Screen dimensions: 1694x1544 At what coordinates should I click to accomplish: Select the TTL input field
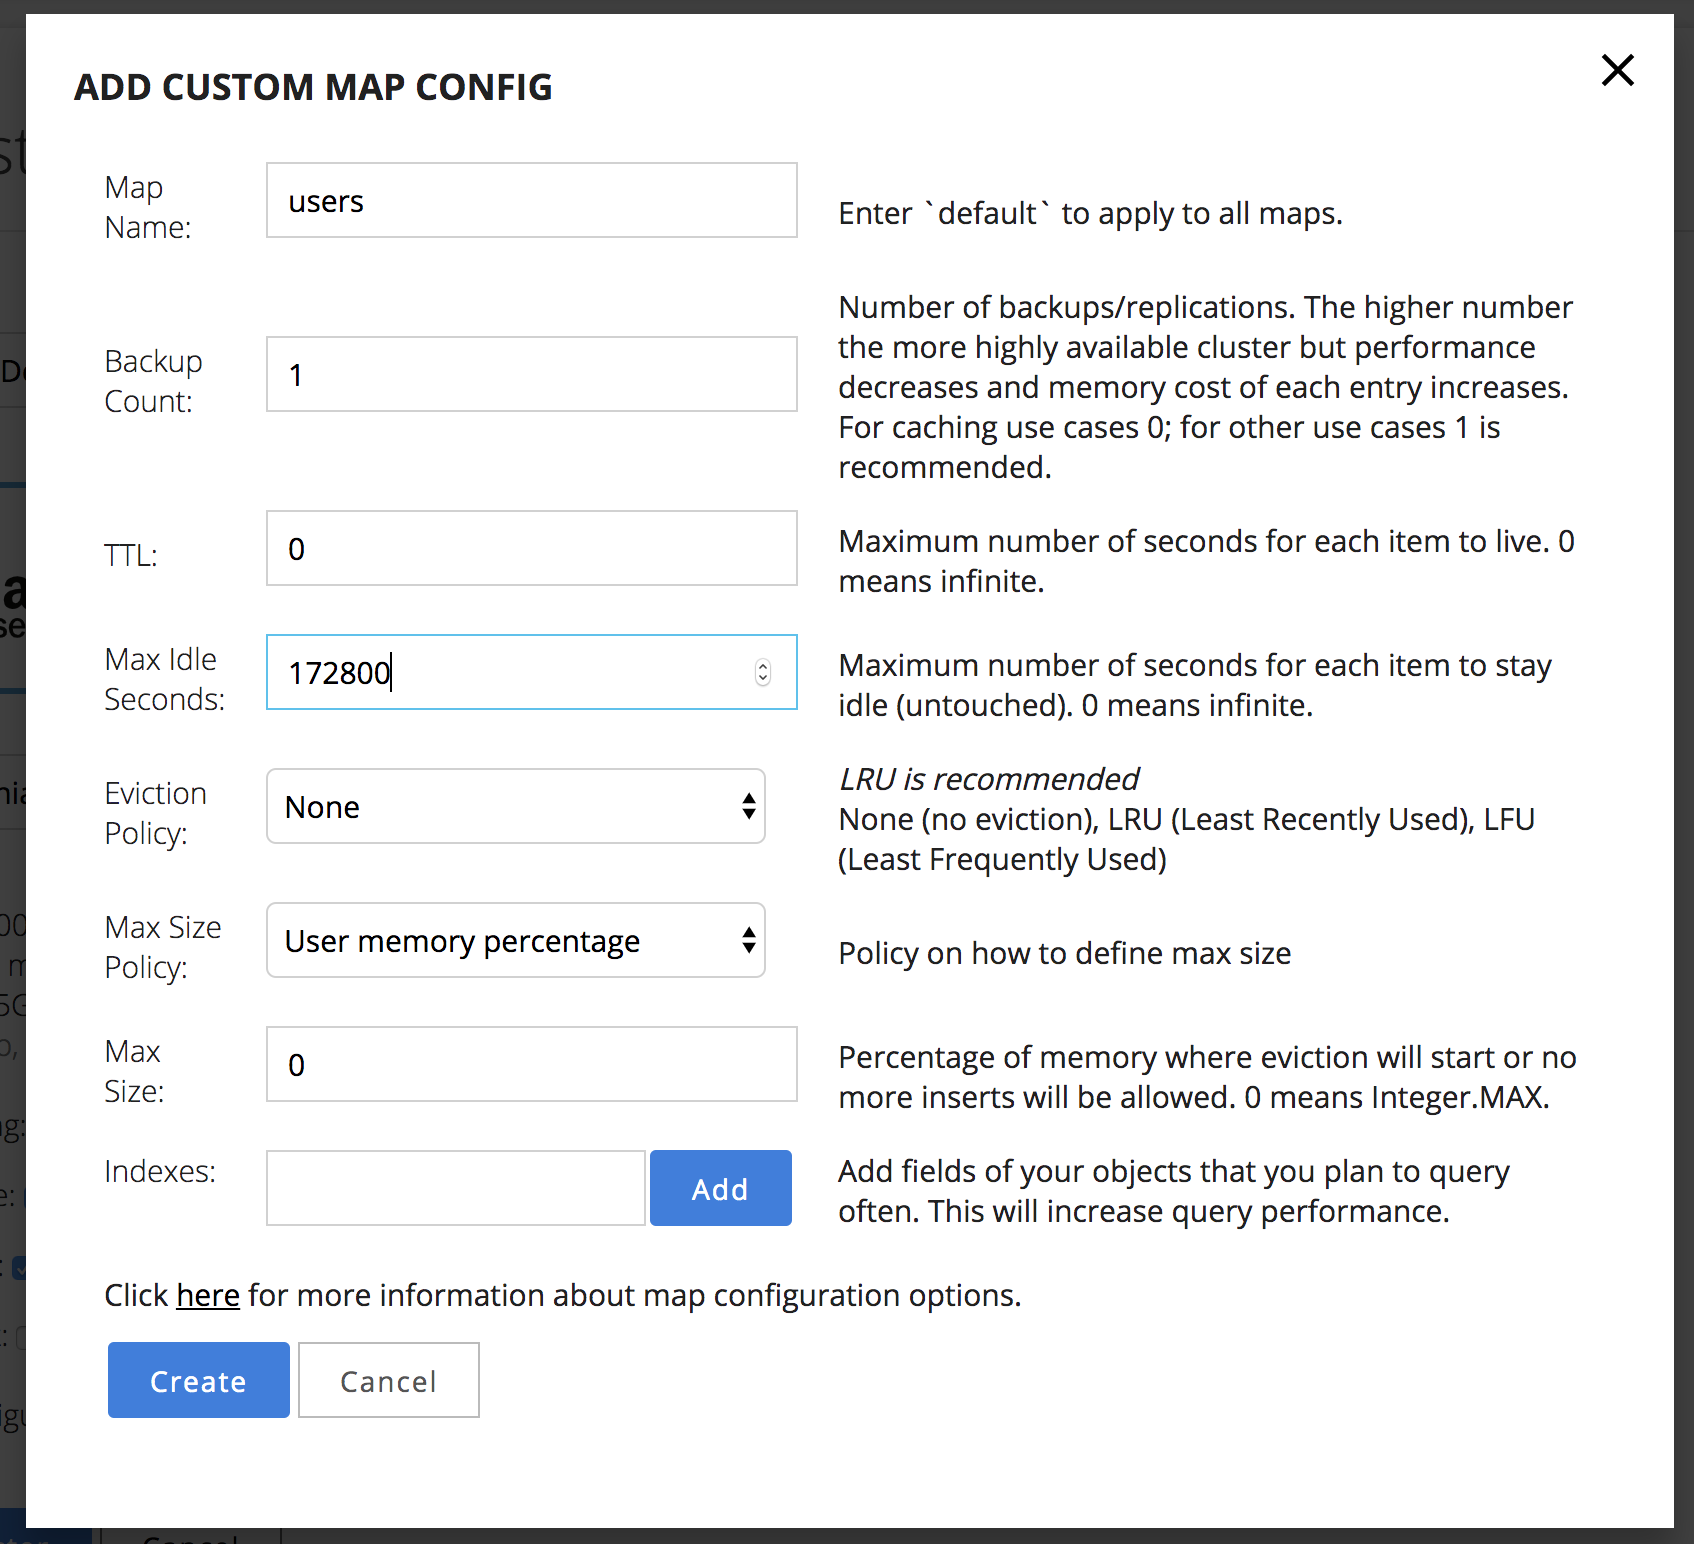pyautogui.click(x=531, y=549)
